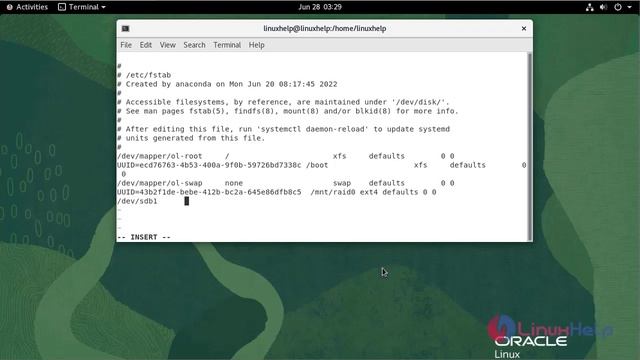Click the 'Created by anaconda' line

227,84
